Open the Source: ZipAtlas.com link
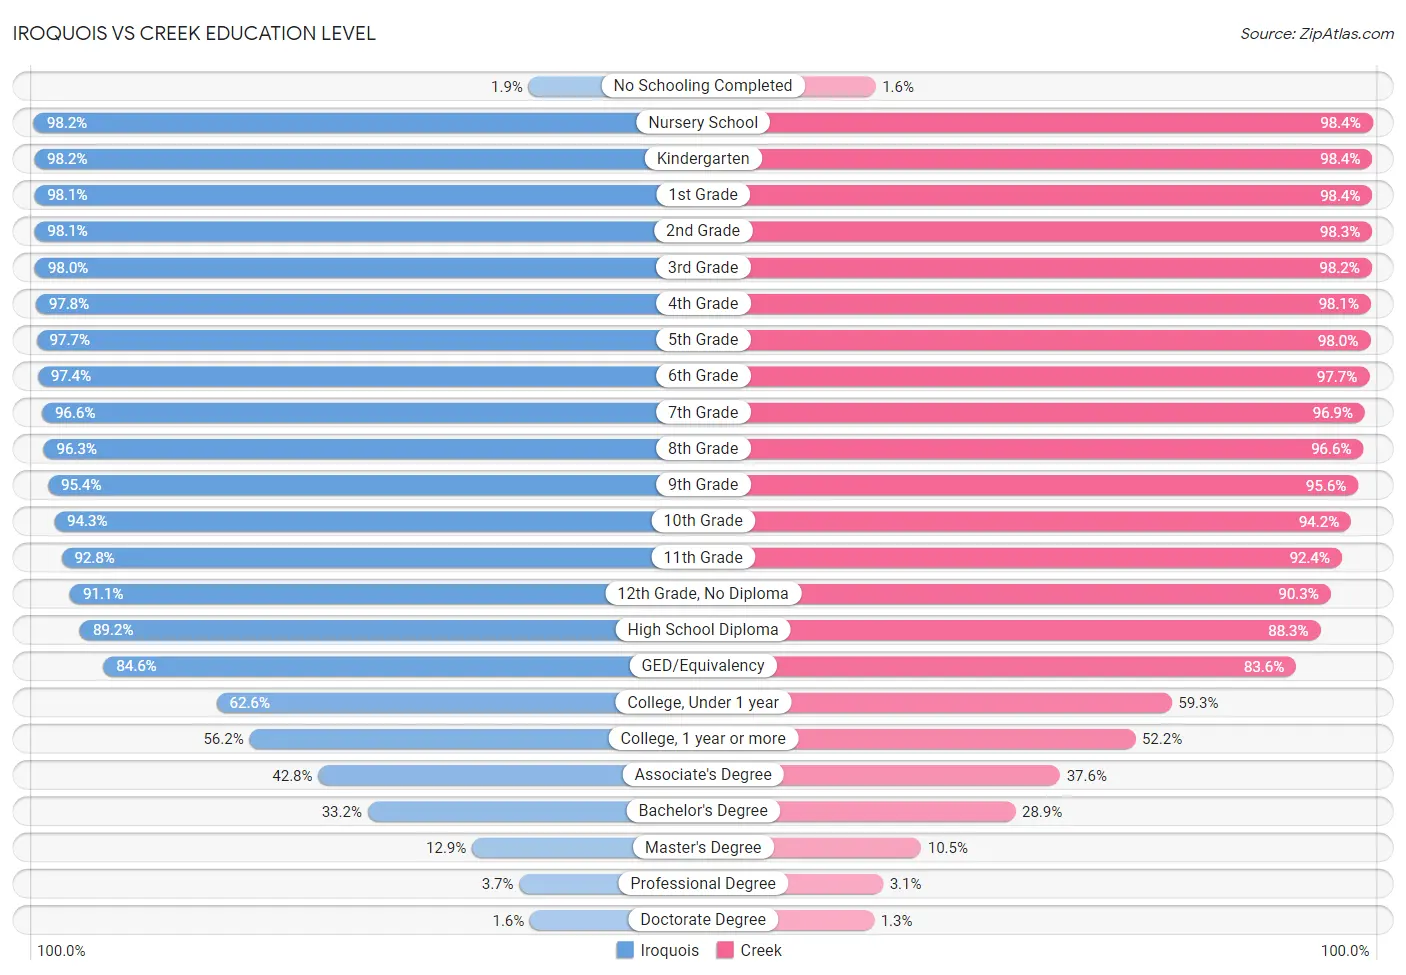The image size is (1406, 975). [x=1317, y=33]
